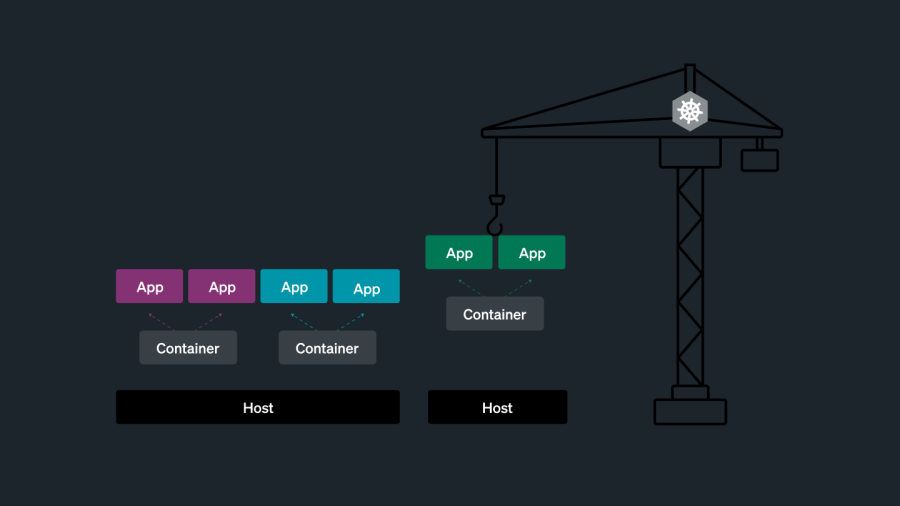Image resolution: width=900 pixels, height=506 pixels.
Task: Click the pink dotted arrow to the leftmost App
Action: click(x=160, y=320)
